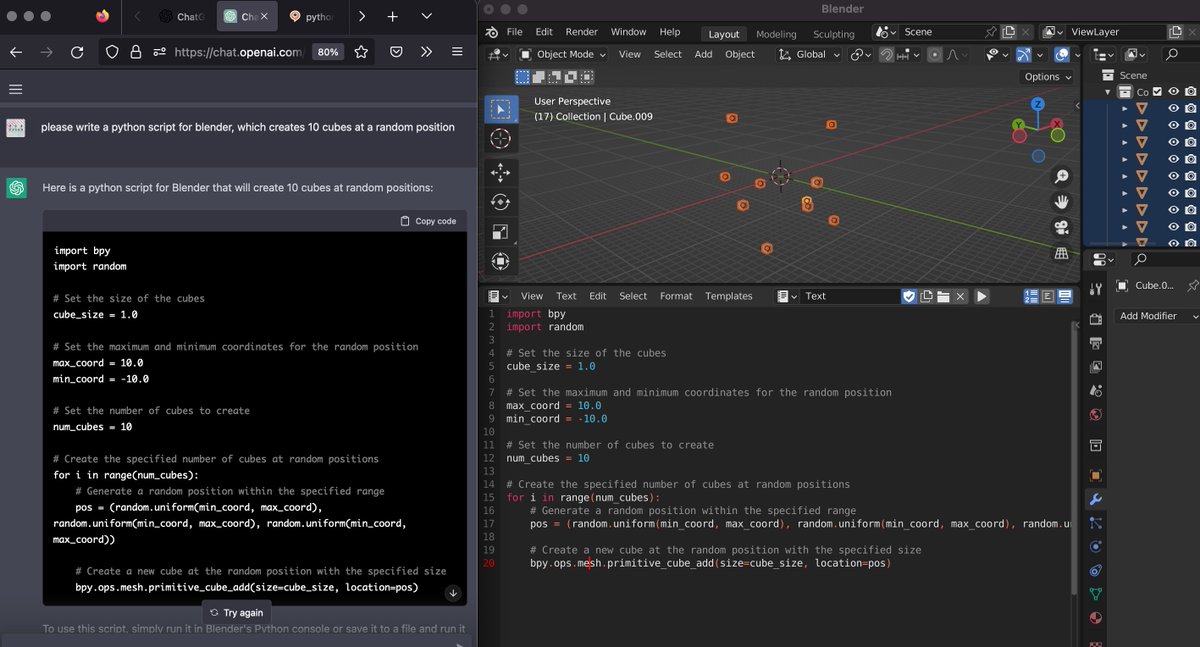Toggle proportional editing in viewport header
Screen dimensions: 1200x647
click(935, 54)
